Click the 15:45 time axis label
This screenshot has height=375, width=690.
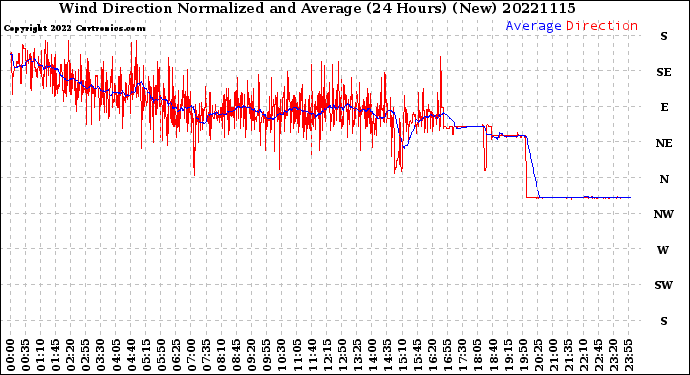418,355
